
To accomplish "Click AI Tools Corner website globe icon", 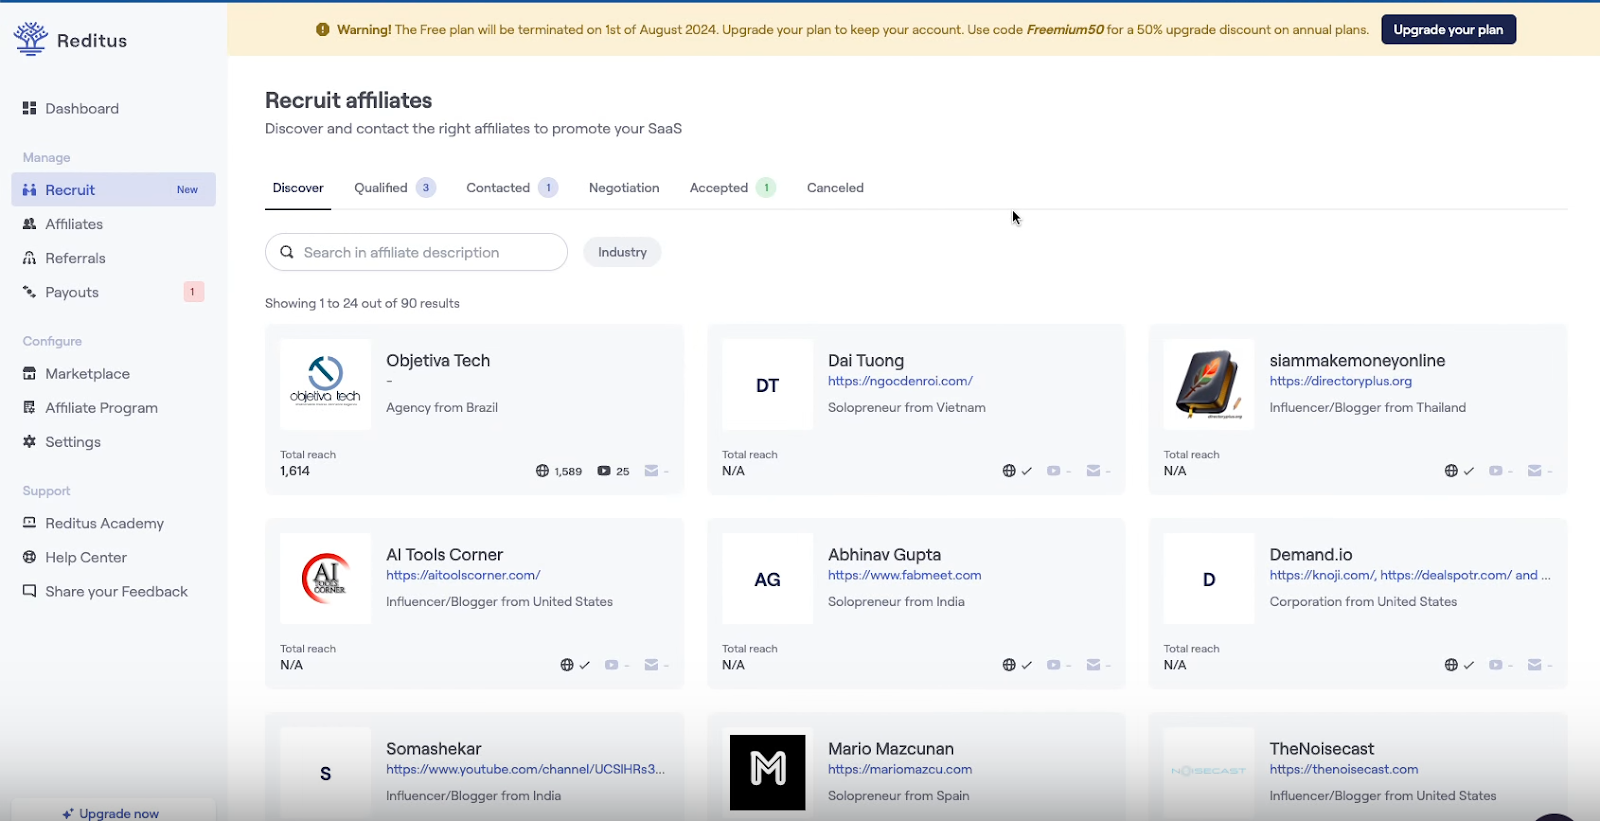I will (x=567, y=665).
